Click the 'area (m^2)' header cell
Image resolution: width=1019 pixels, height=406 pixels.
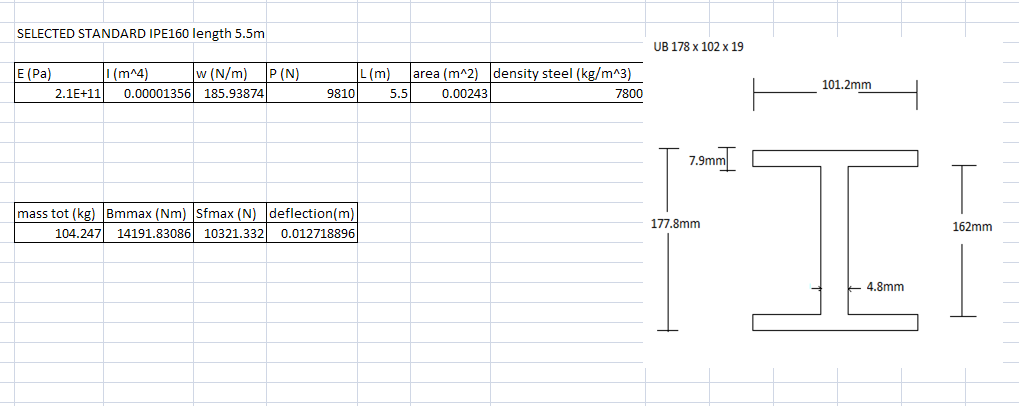point(450,73)
